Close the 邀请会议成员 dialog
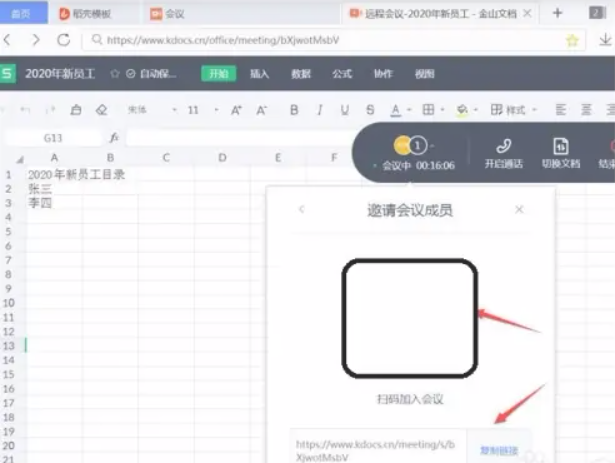The image size is (615, 463). coord(519,209)
